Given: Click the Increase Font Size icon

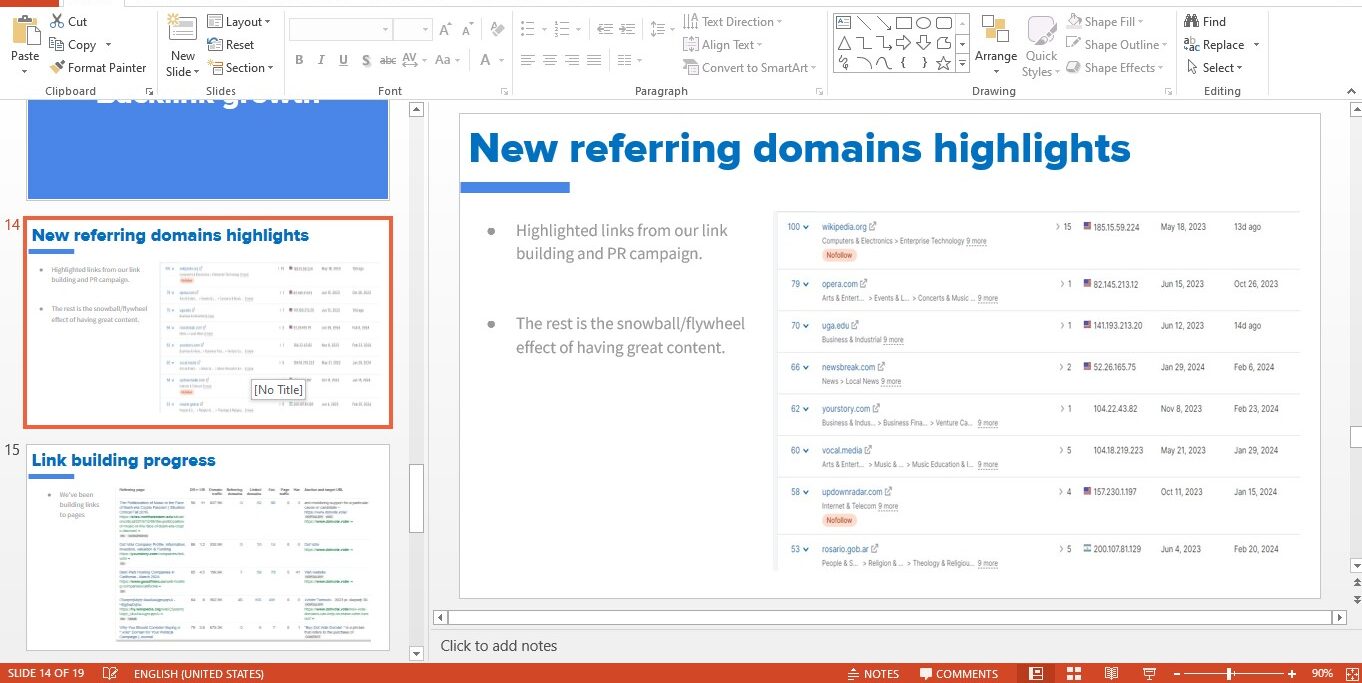Looking at the screenshot, I should tap(444, 30).
